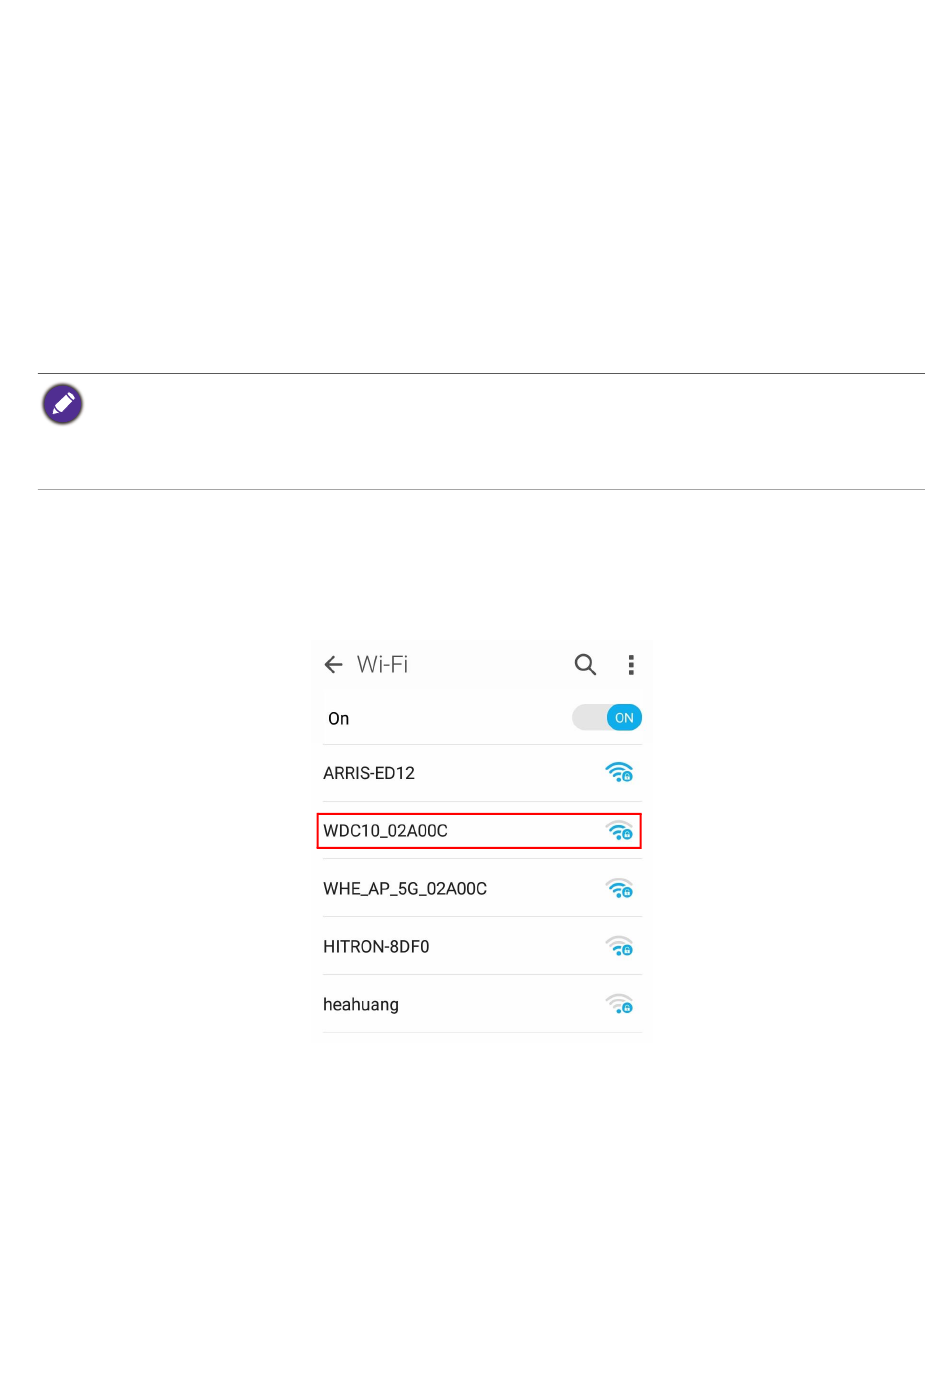Screen dimensions: 950x1398
Task: Tap the heahuang network entry
Action: tap(482, 1005)
